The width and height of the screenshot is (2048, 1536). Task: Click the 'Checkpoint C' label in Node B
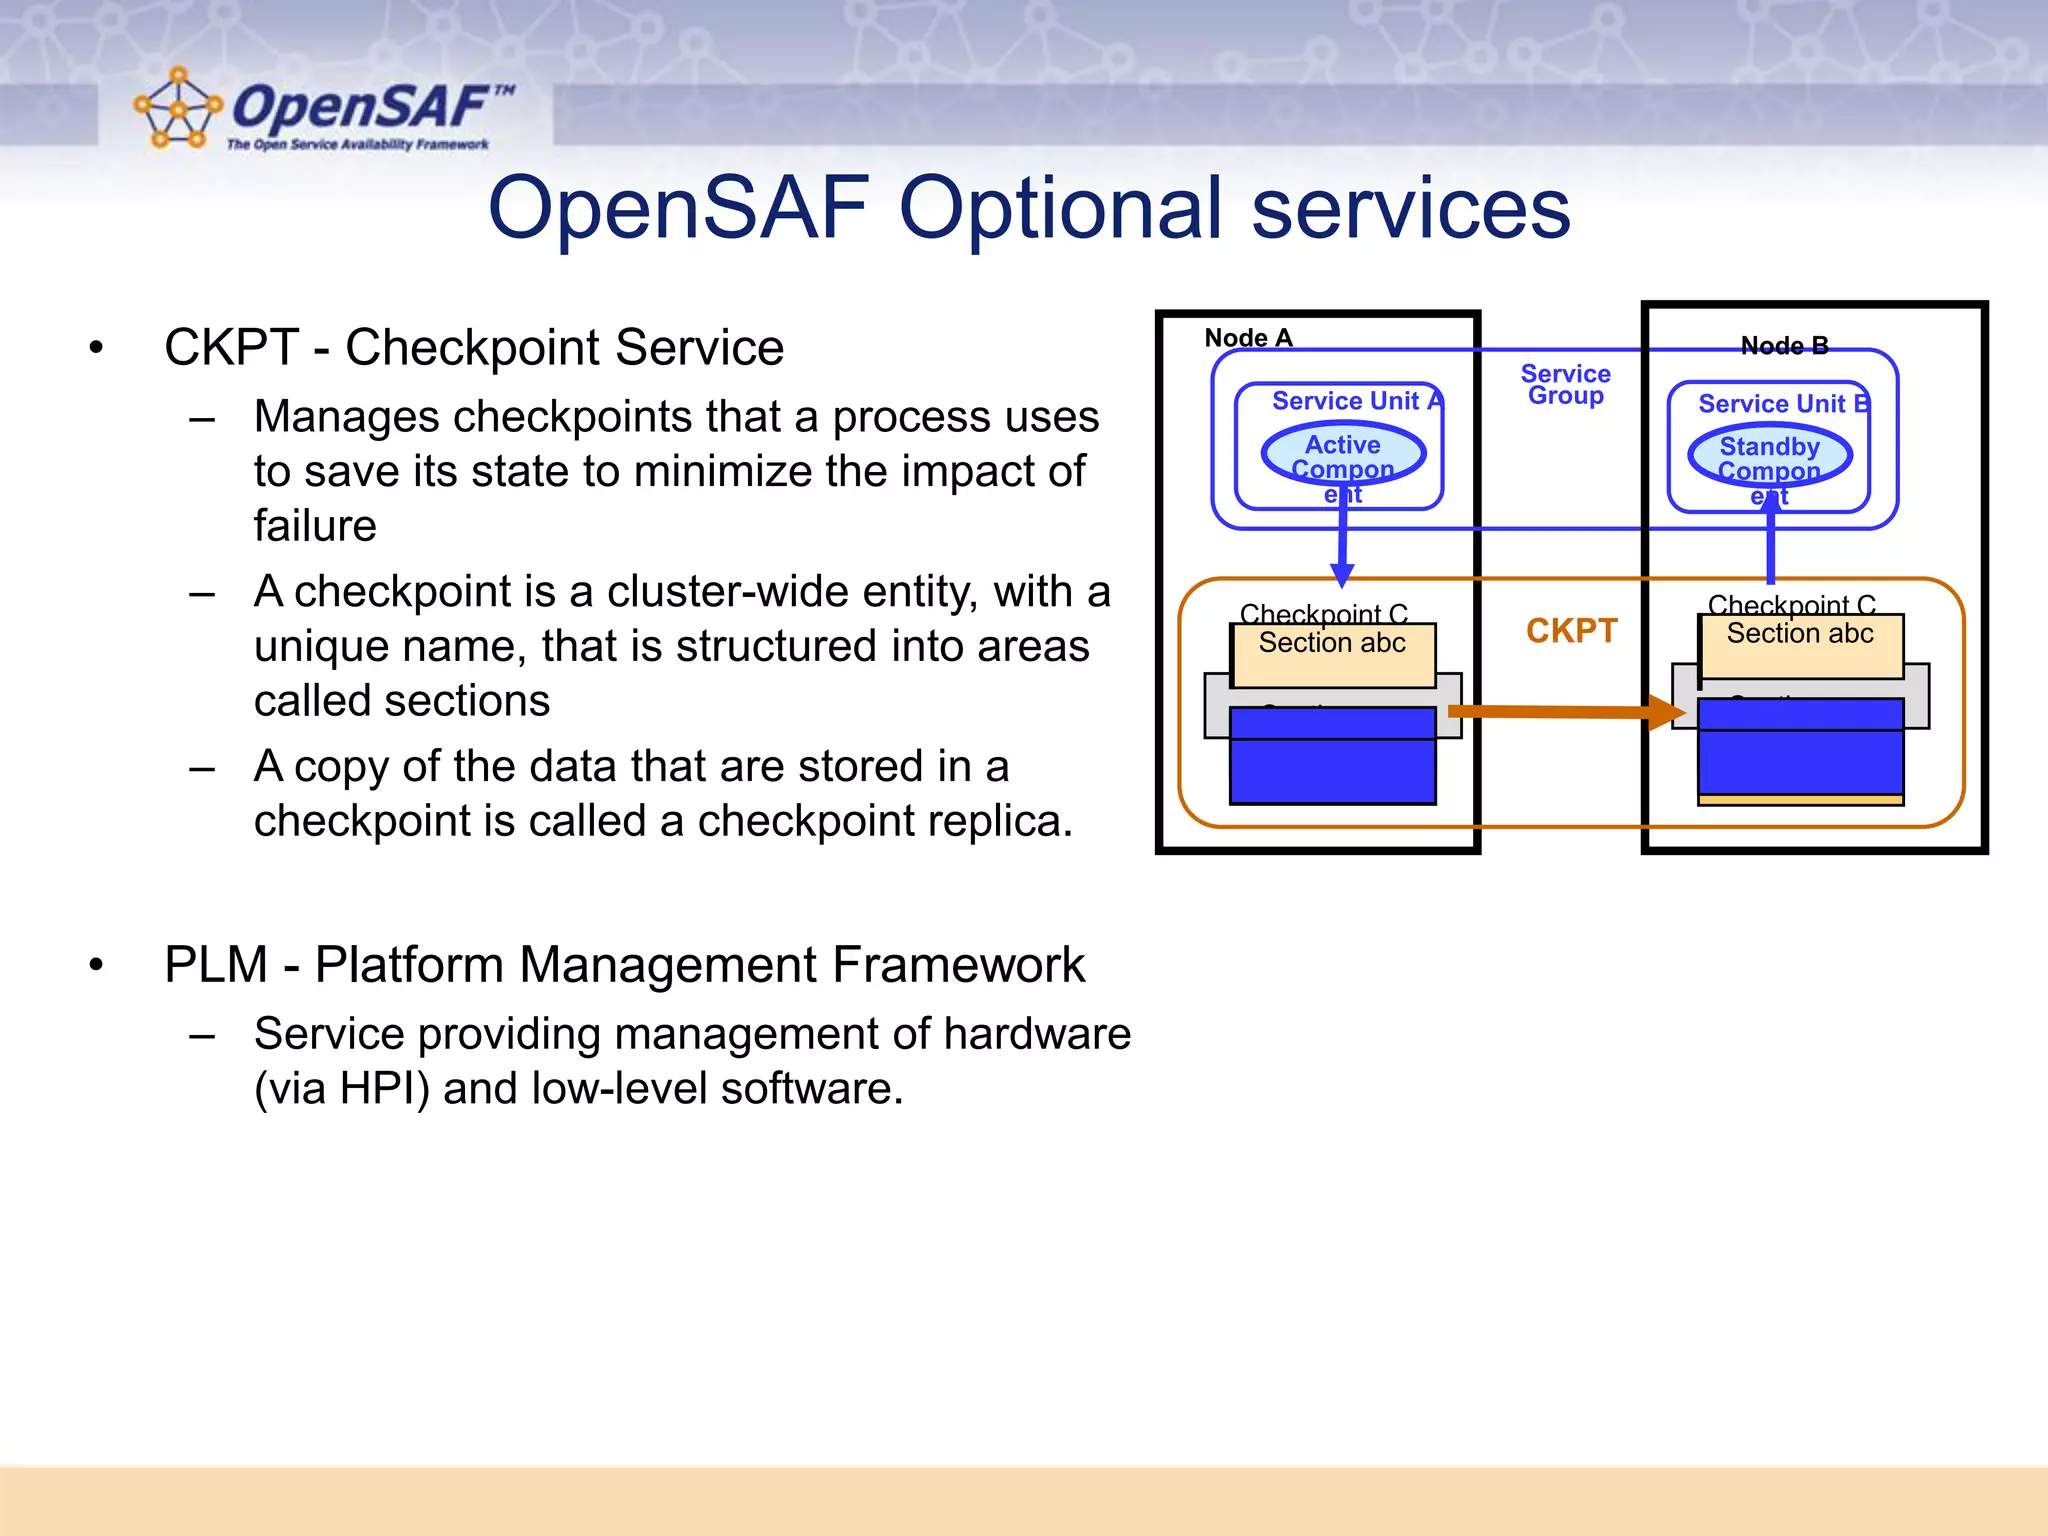click(1792, 604)
